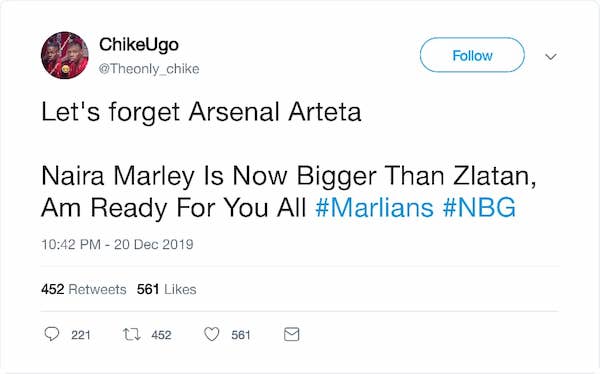Click the 452 count beside retweet icon
600x374 pixels.
coord(161,335)
